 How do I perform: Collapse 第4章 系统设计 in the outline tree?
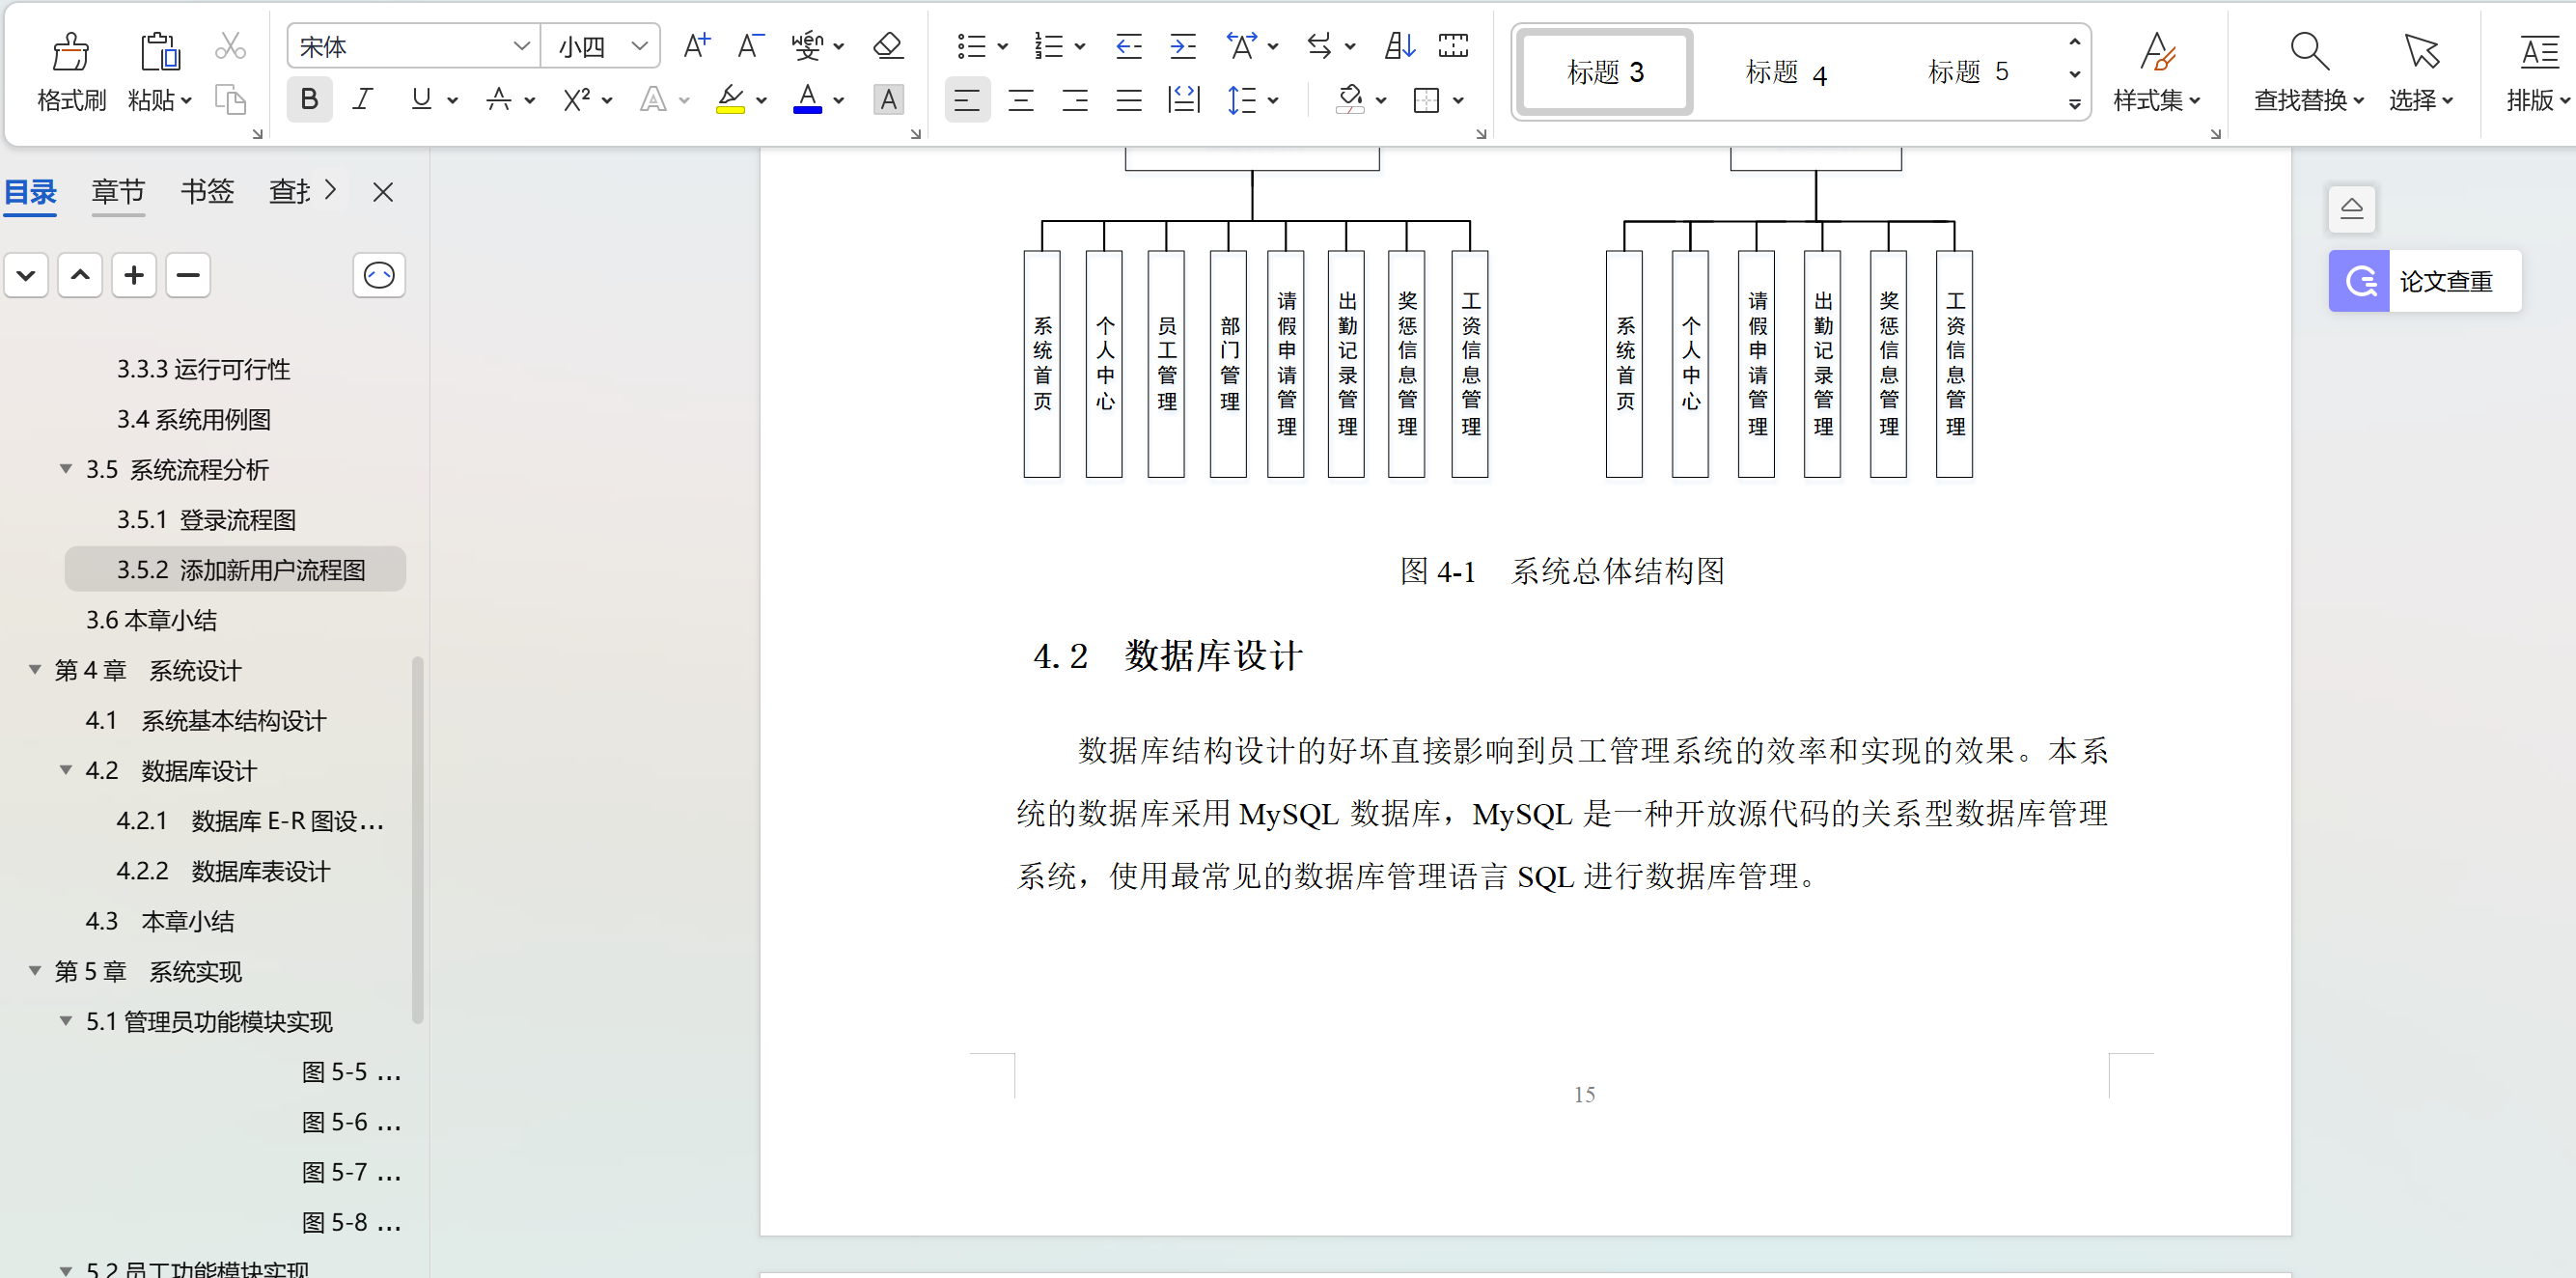click(34, 670)
